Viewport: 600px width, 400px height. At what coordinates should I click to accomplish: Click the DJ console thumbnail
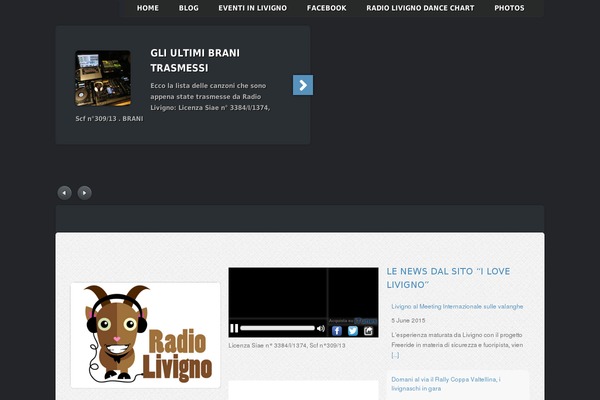tap(103, 78)
